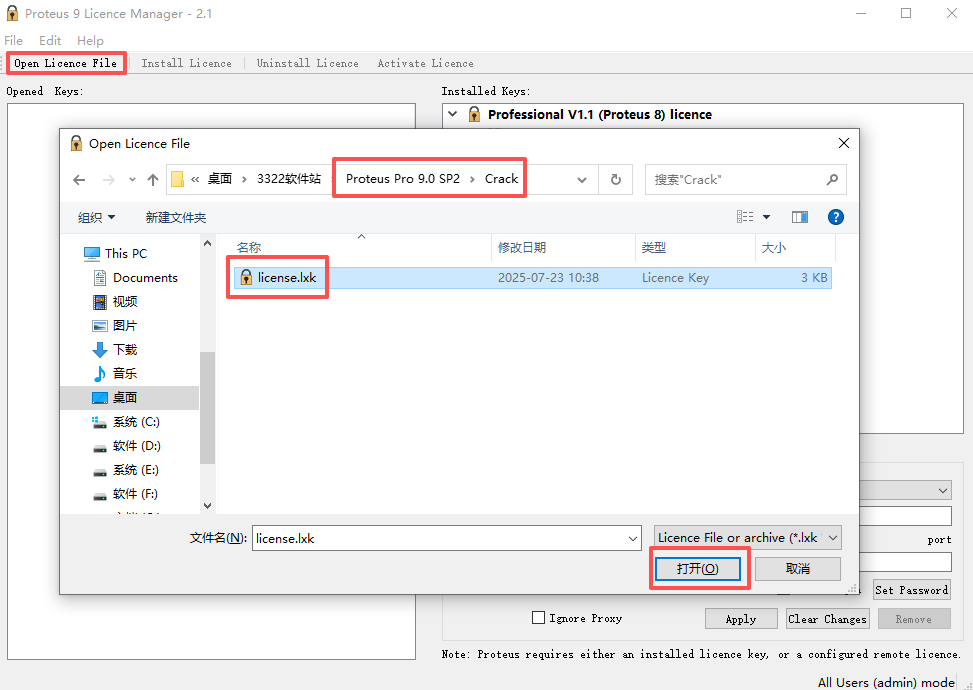Open the view options dropdown arrow
Screen dimensions: 973x690
coord(766,217)
